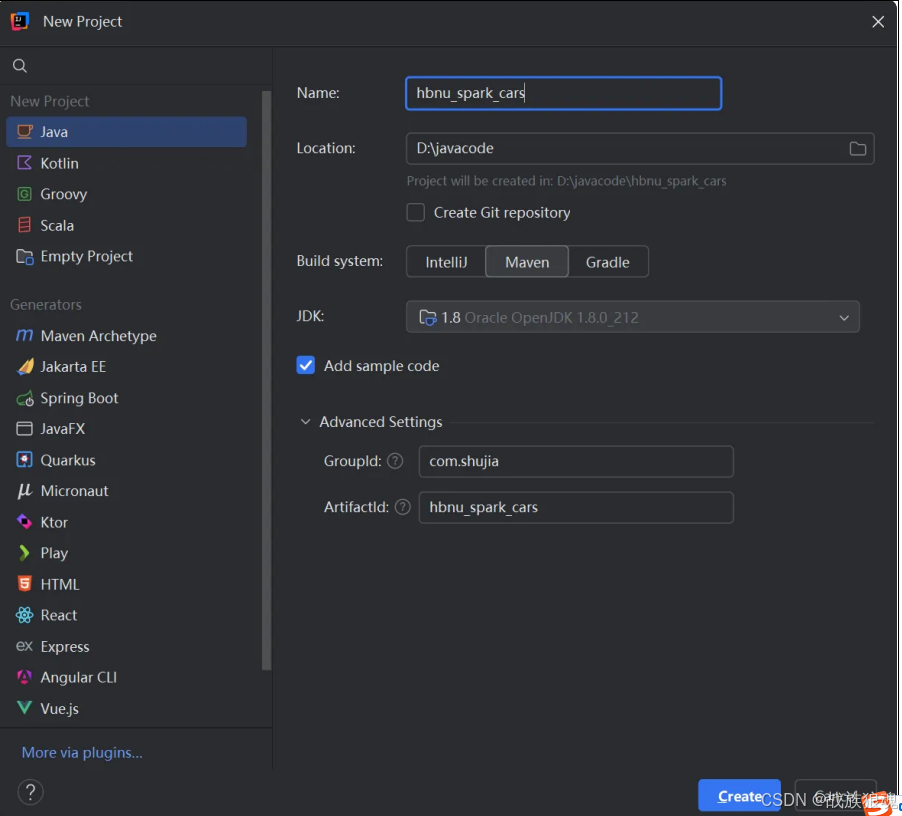Click the JavaFX window icon

click(24, 428)
